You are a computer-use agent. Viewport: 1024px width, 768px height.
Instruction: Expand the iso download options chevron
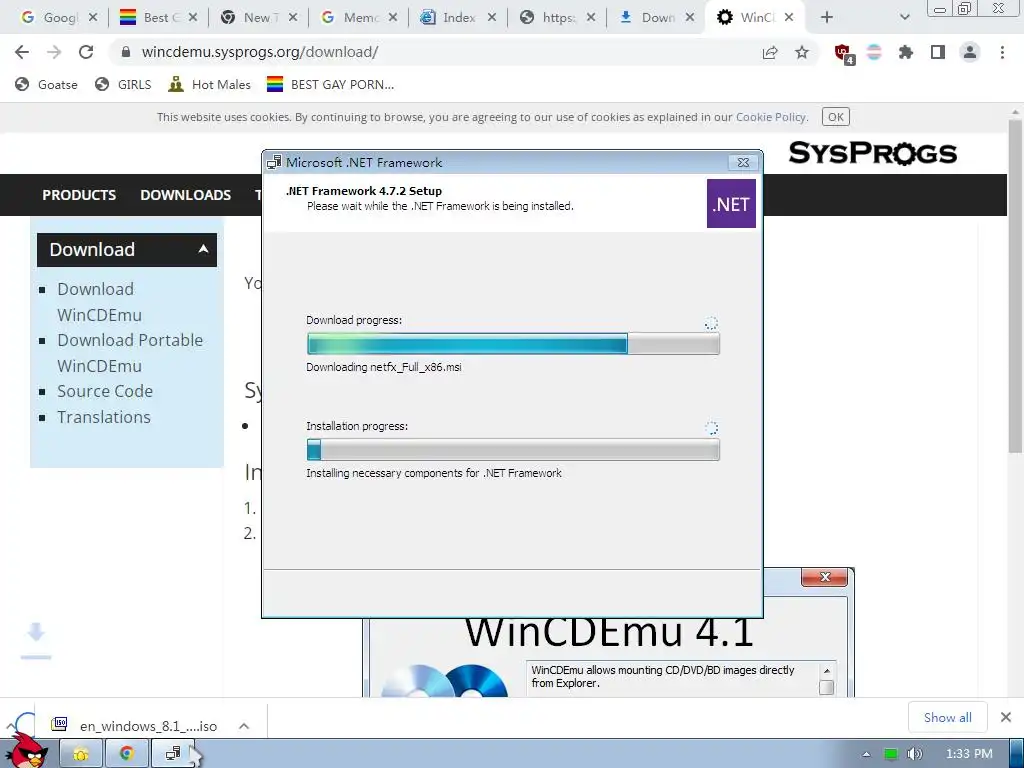(x=244, y=726)
